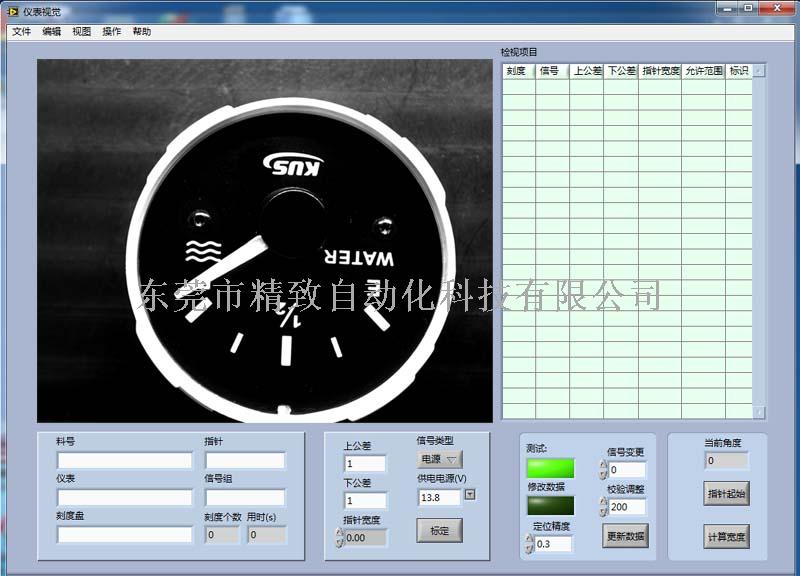Viewport: 800px width, 576px height.
Task: Click the 上公差 input field
Action: coord(365,463)
